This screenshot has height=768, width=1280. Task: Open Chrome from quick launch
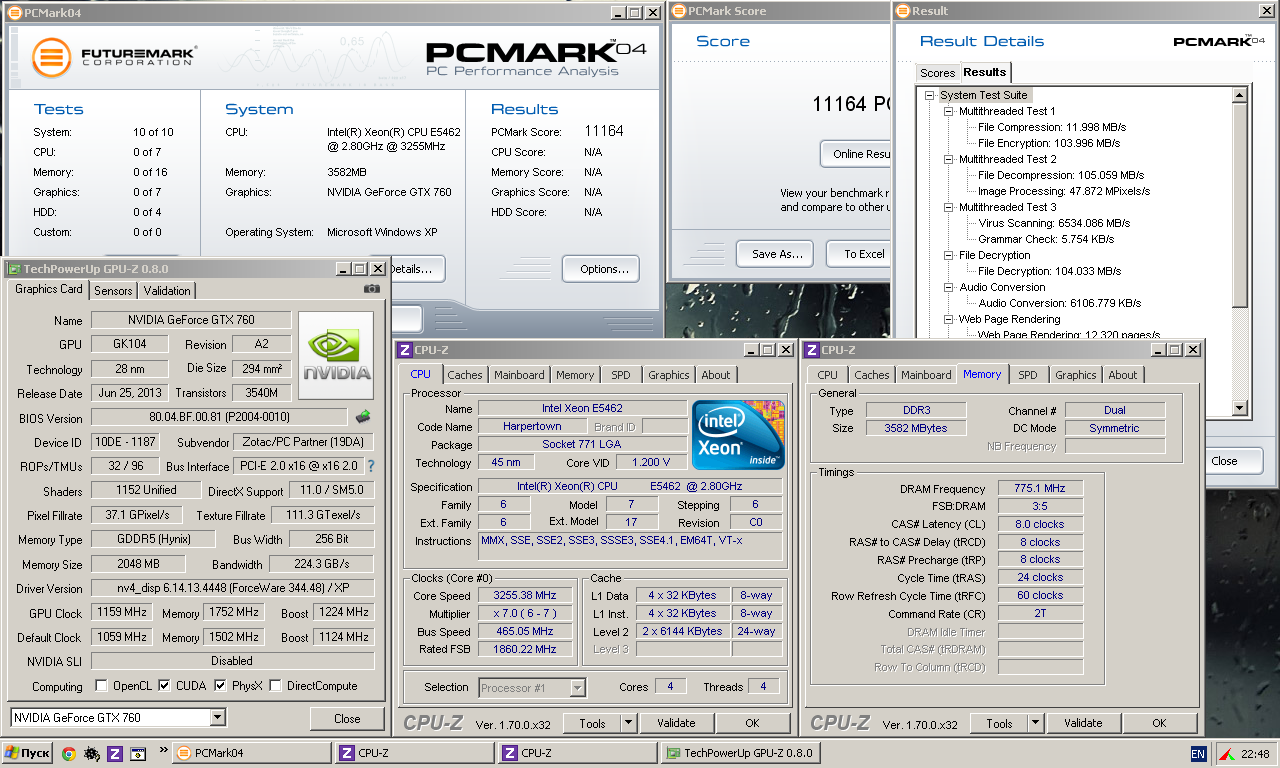point(69,753)
